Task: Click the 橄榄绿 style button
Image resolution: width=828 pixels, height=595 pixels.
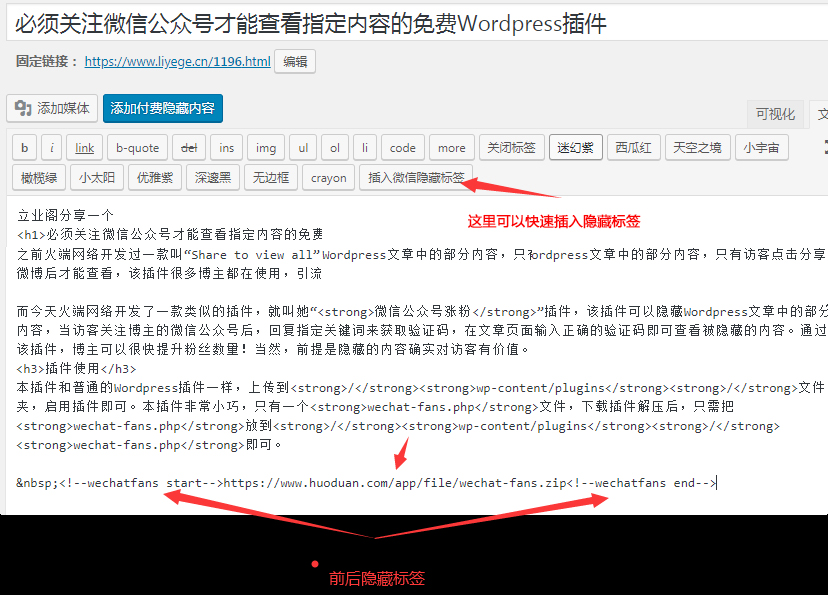Action: point(39,177)
